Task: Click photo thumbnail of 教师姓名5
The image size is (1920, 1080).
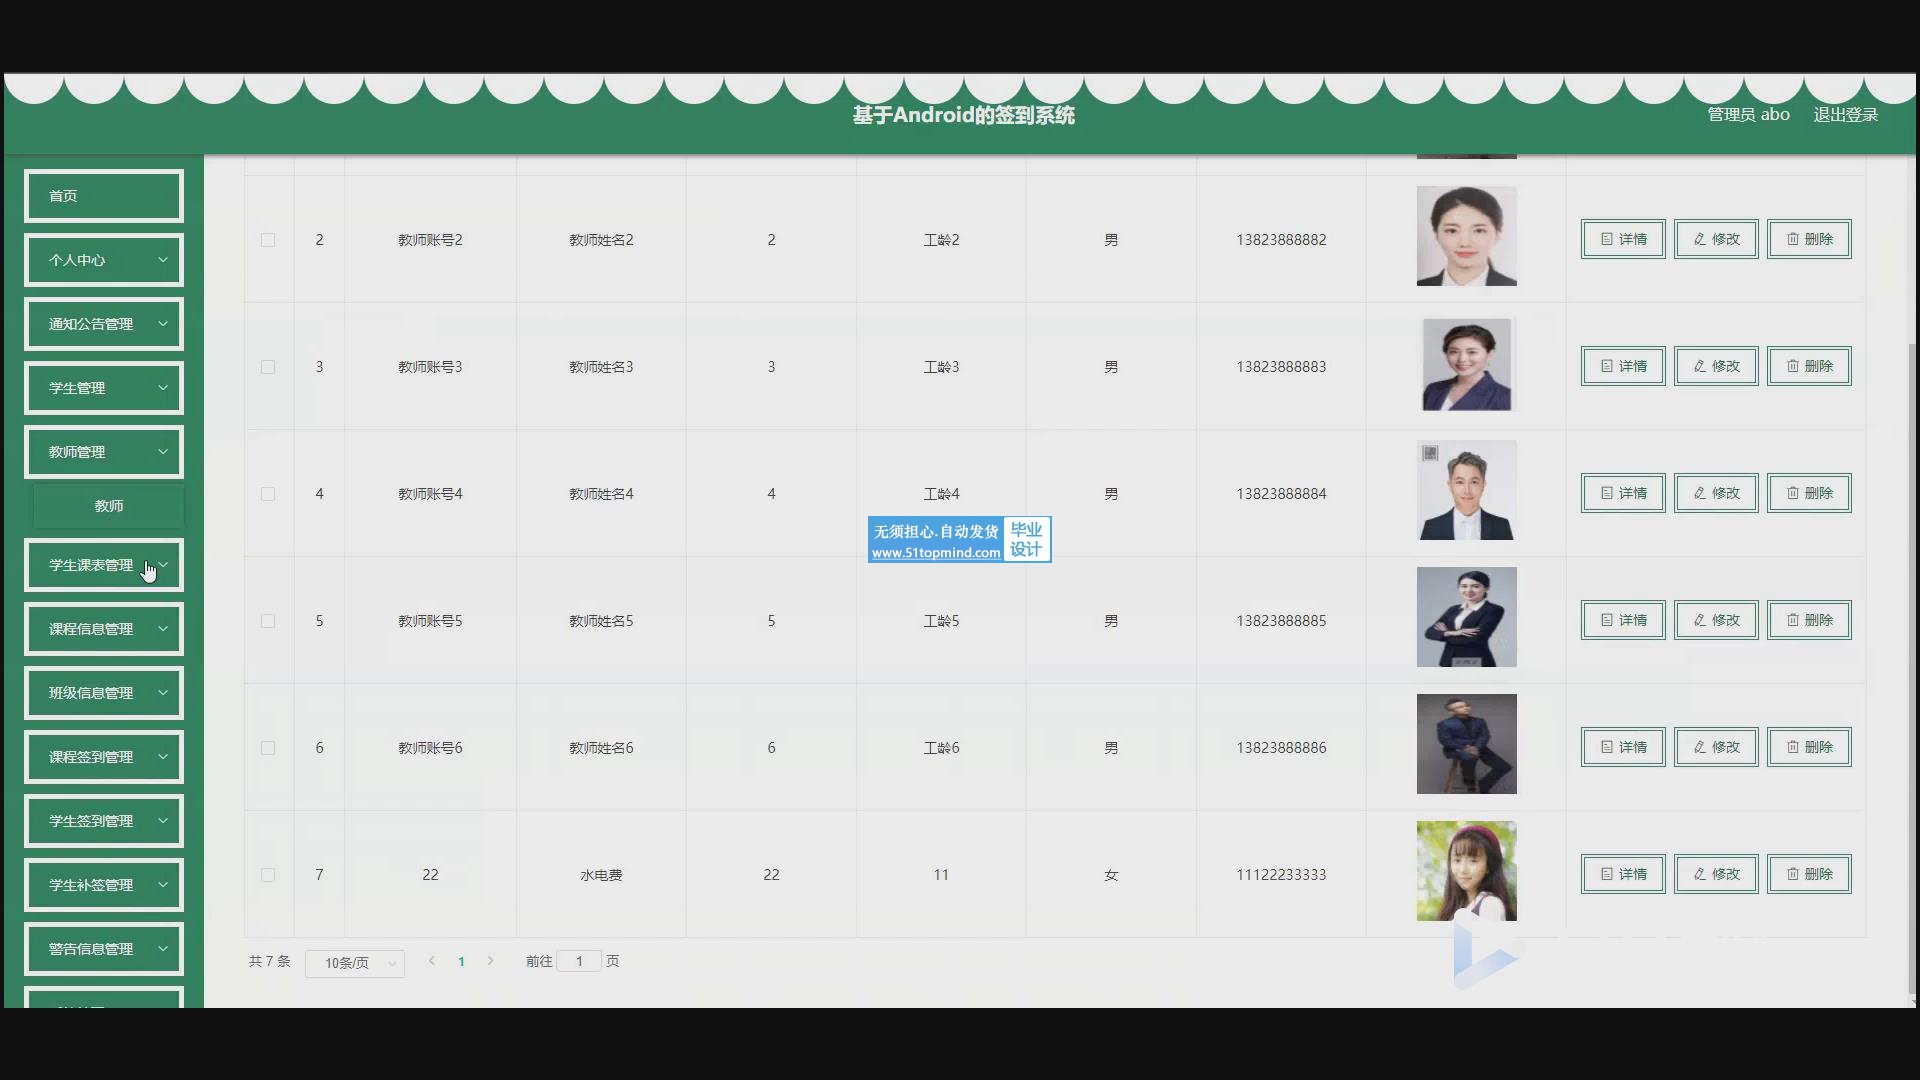Action: (x=1466, y=617)
